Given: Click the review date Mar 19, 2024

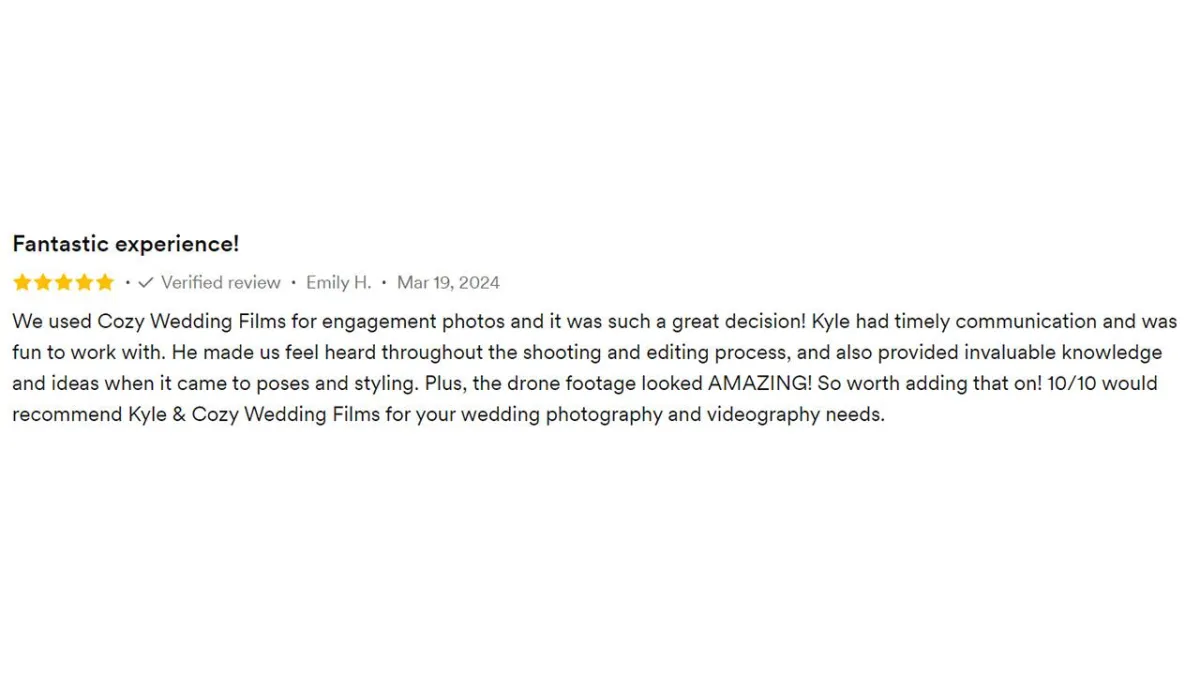Looking at the screenshot, I should click(448, 283).
